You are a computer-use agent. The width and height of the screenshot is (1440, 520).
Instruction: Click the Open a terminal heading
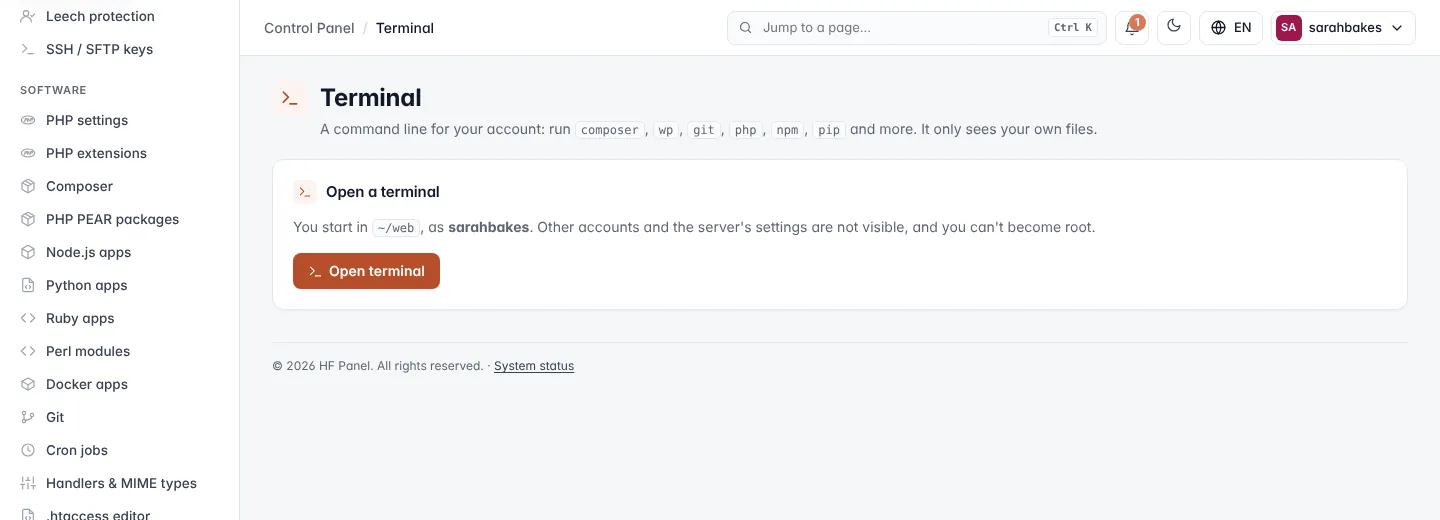[x=383, y=192]
